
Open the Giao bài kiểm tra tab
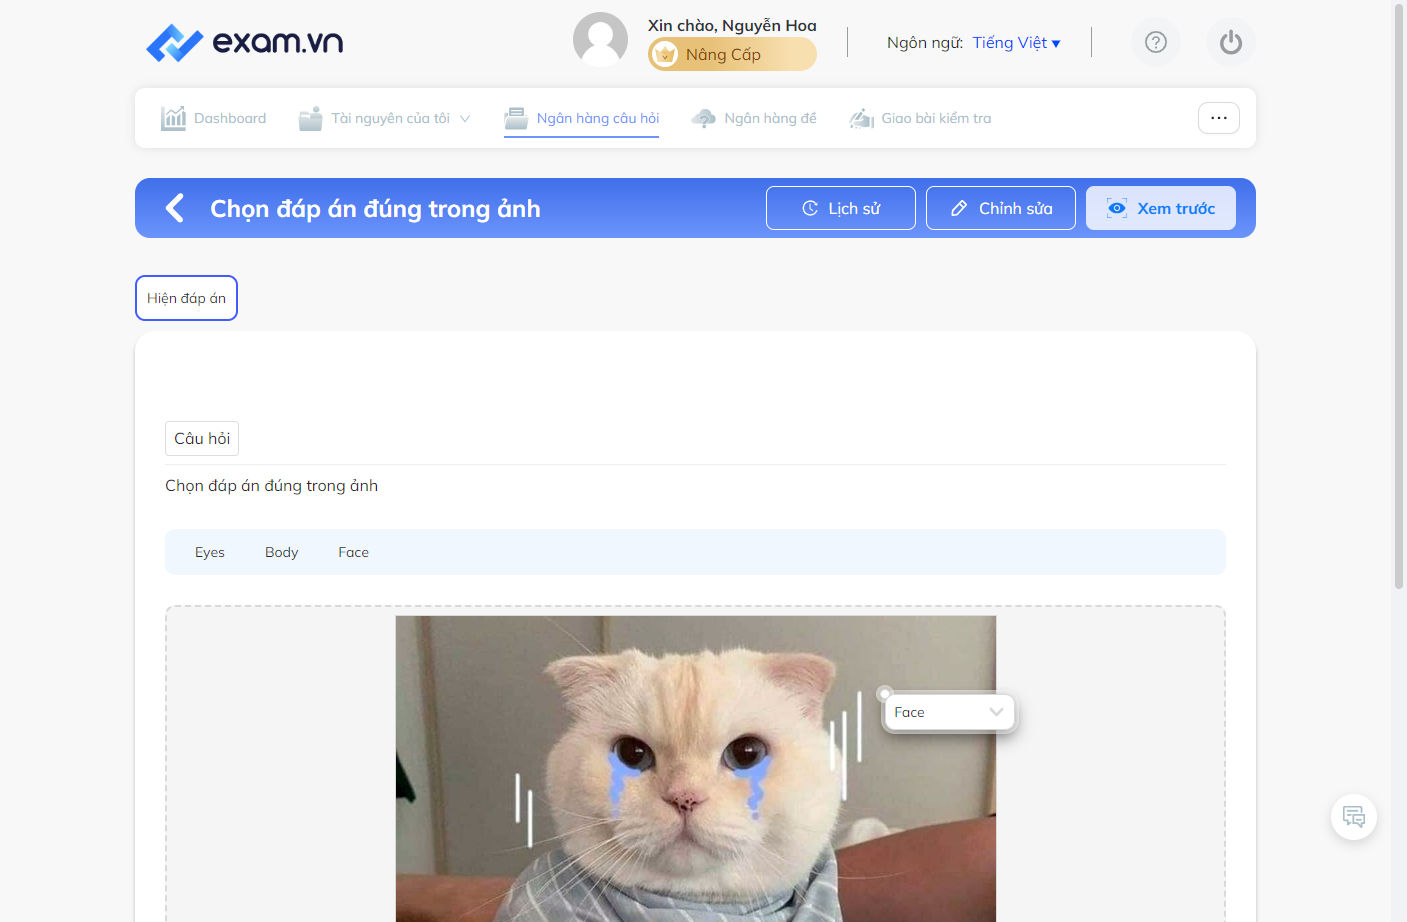click(x=920, y=118)
